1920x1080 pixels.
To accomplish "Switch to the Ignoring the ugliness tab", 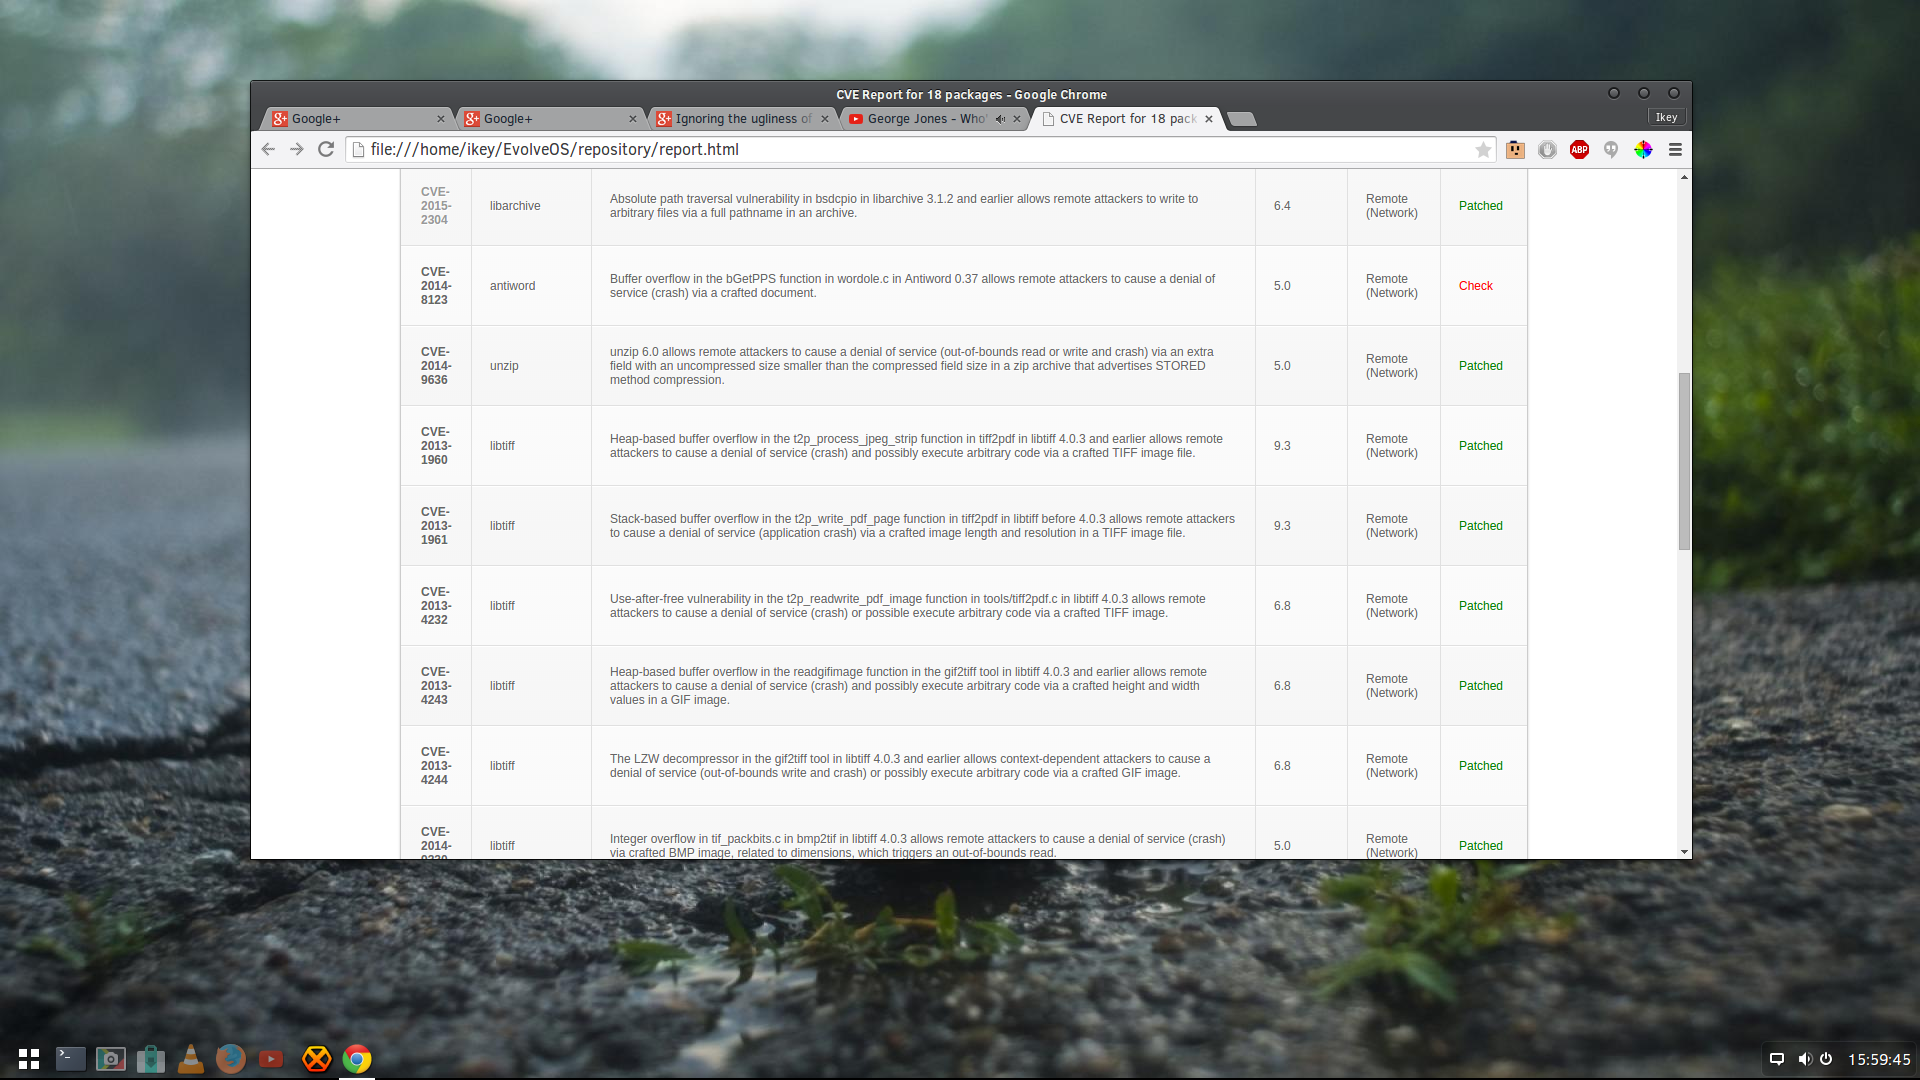I will 742,119.
